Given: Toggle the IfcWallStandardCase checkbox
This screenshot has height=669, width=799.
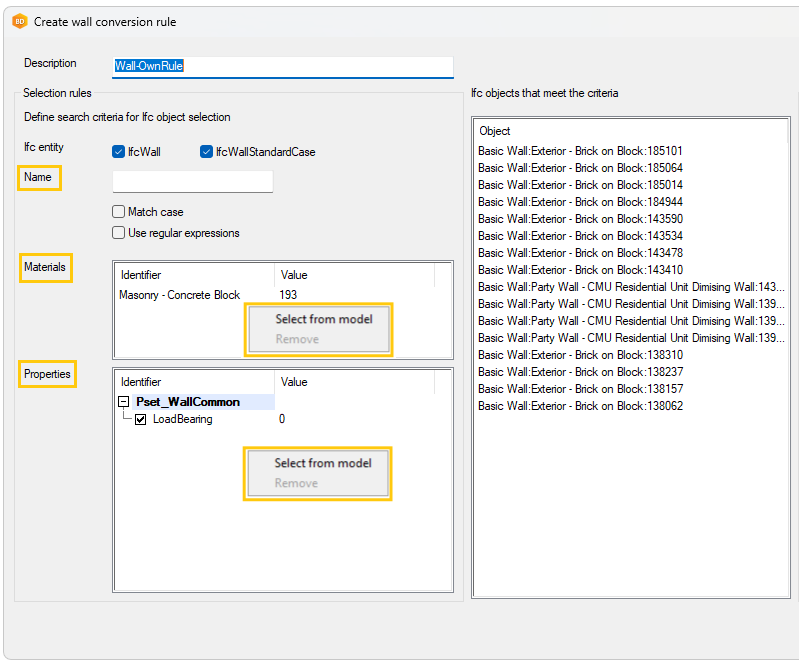Looking at the screenshot, I should [x=206, y=152].
